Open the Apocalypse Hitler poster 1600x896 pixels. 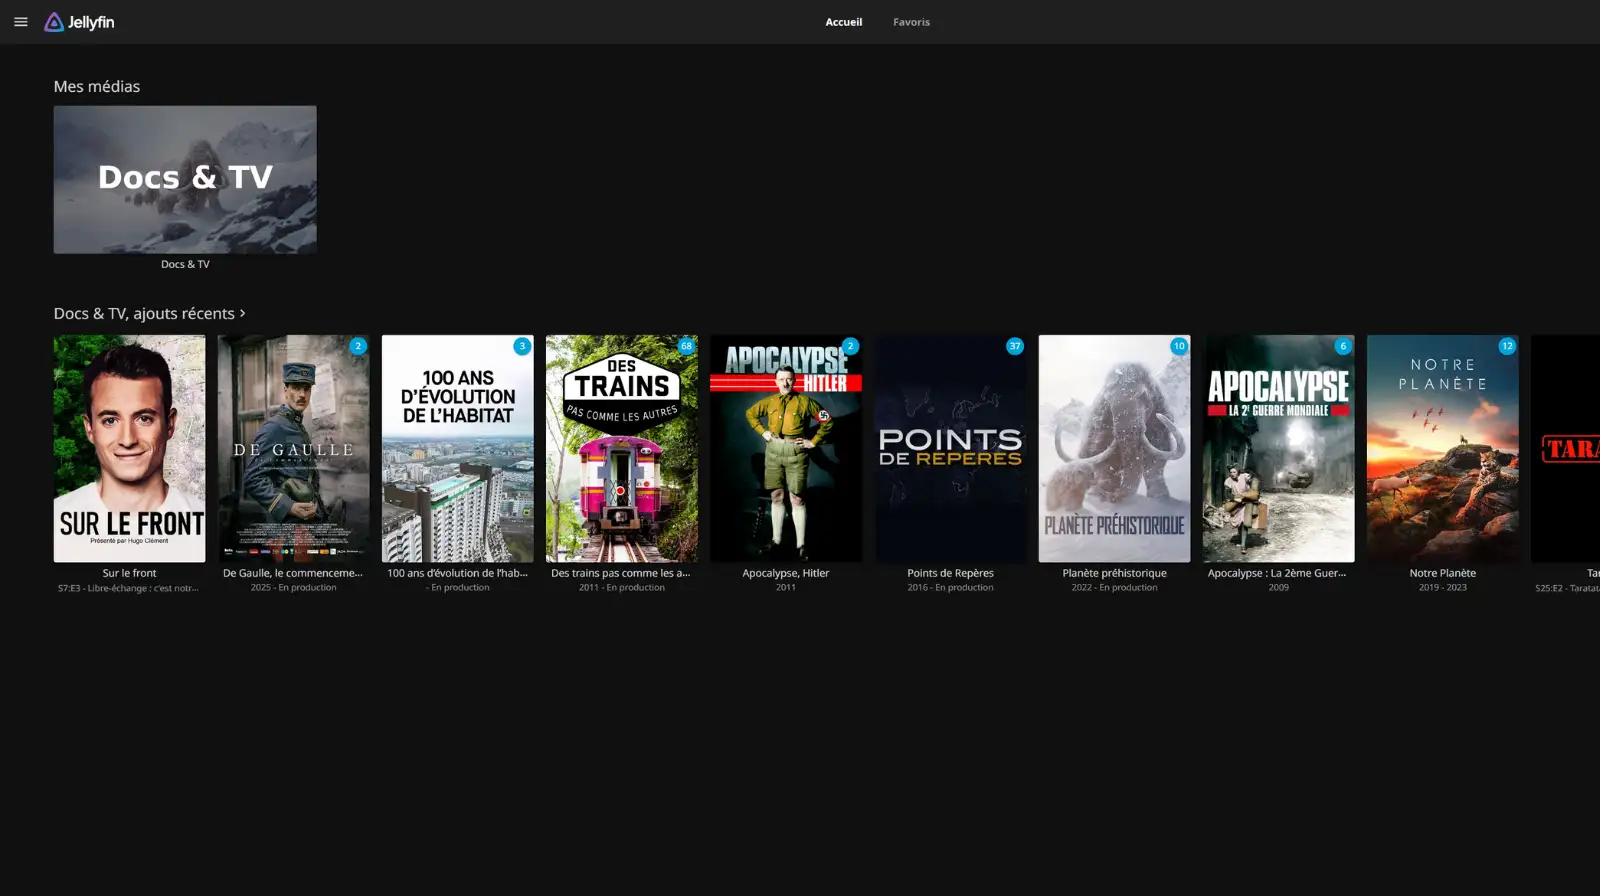point(786,448)
